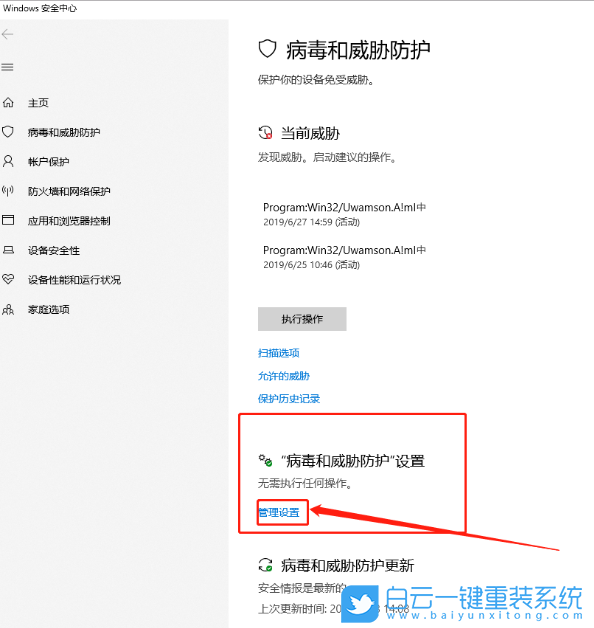Click the 病毒和威胁防护 page heading
Screen dimensions: 594x628
point(358,50)
